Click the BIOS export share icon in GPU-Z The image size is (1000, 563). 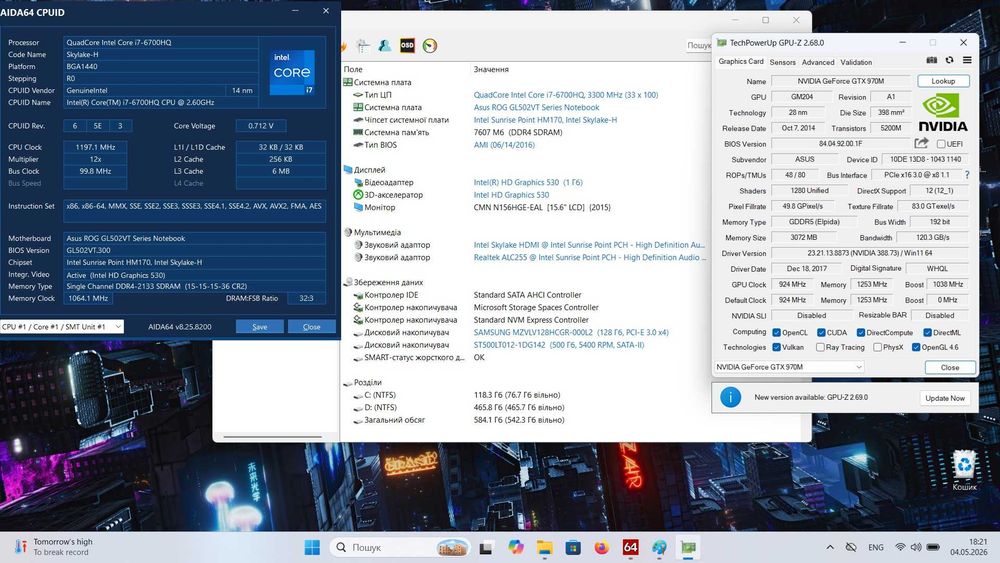pyautogui.click(x=921, y=143)
